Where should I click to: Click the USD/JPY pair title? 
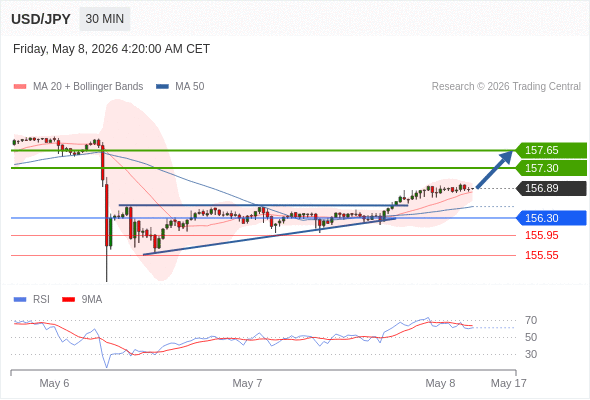pos(41,19)
